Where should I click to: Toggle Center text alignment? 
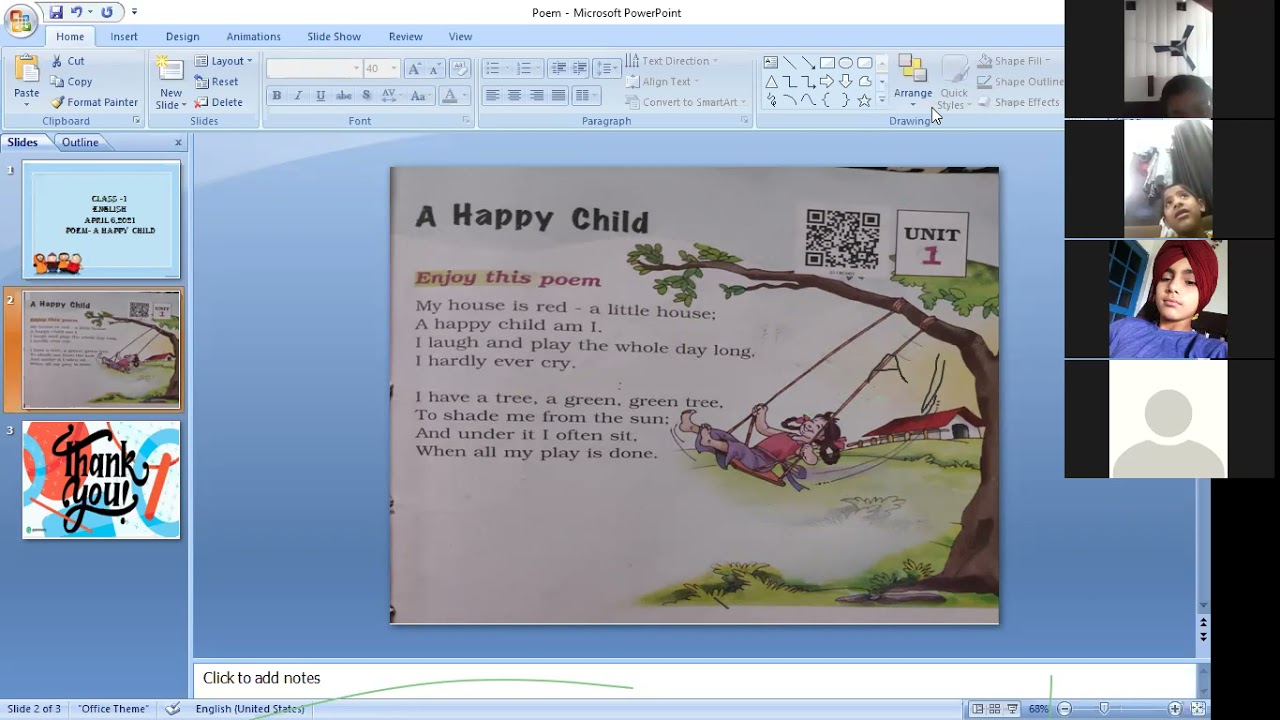(x=514, y=96)
